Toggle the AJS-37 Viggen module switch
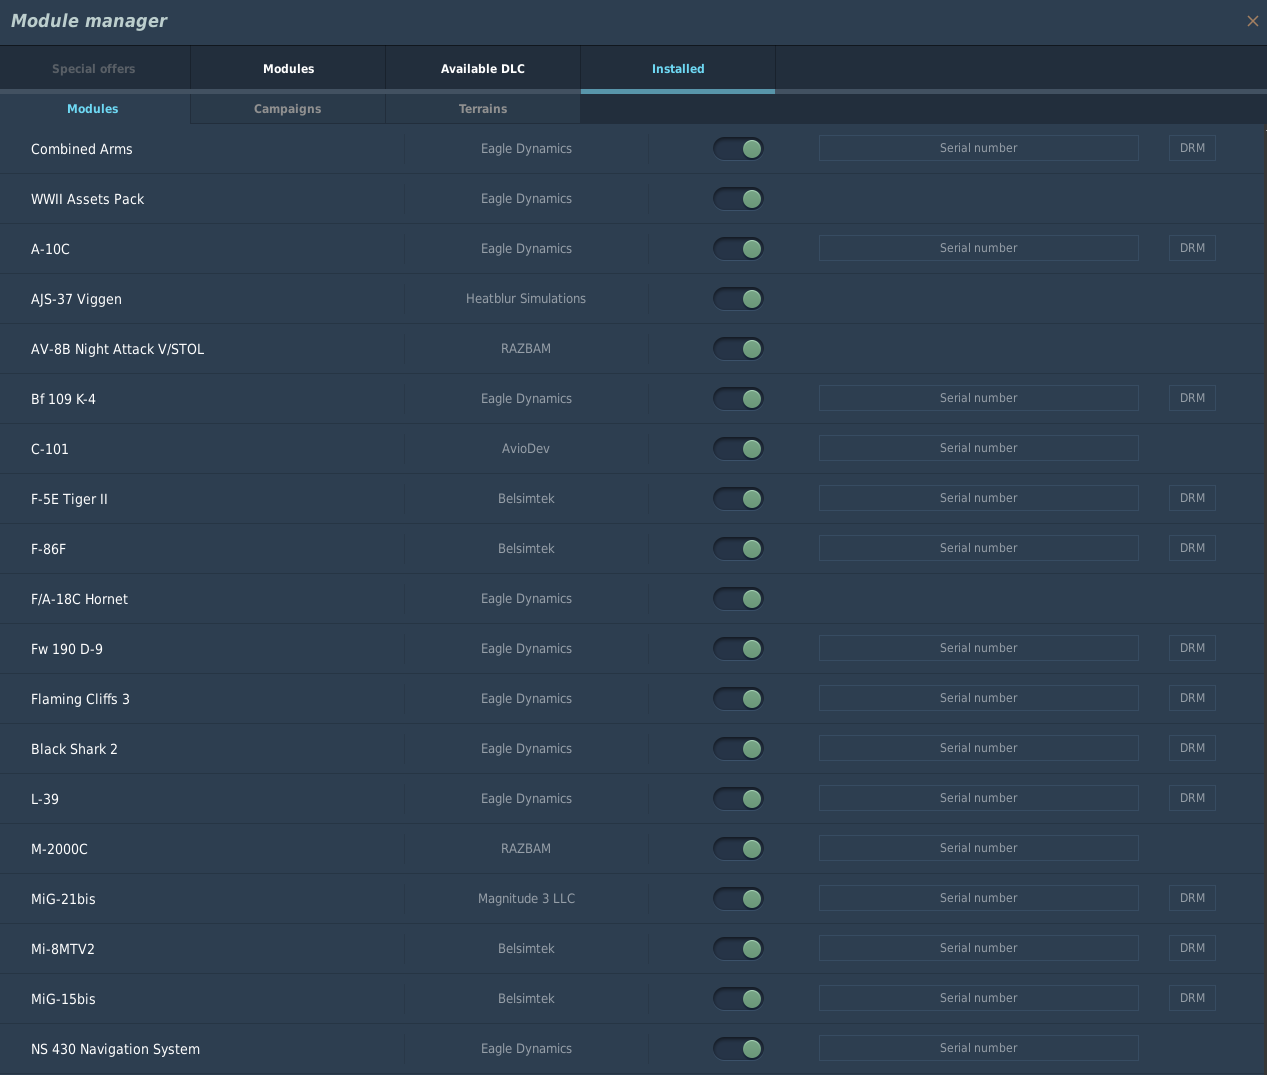Screen dimensions: 1267x1075 (738, 299)
